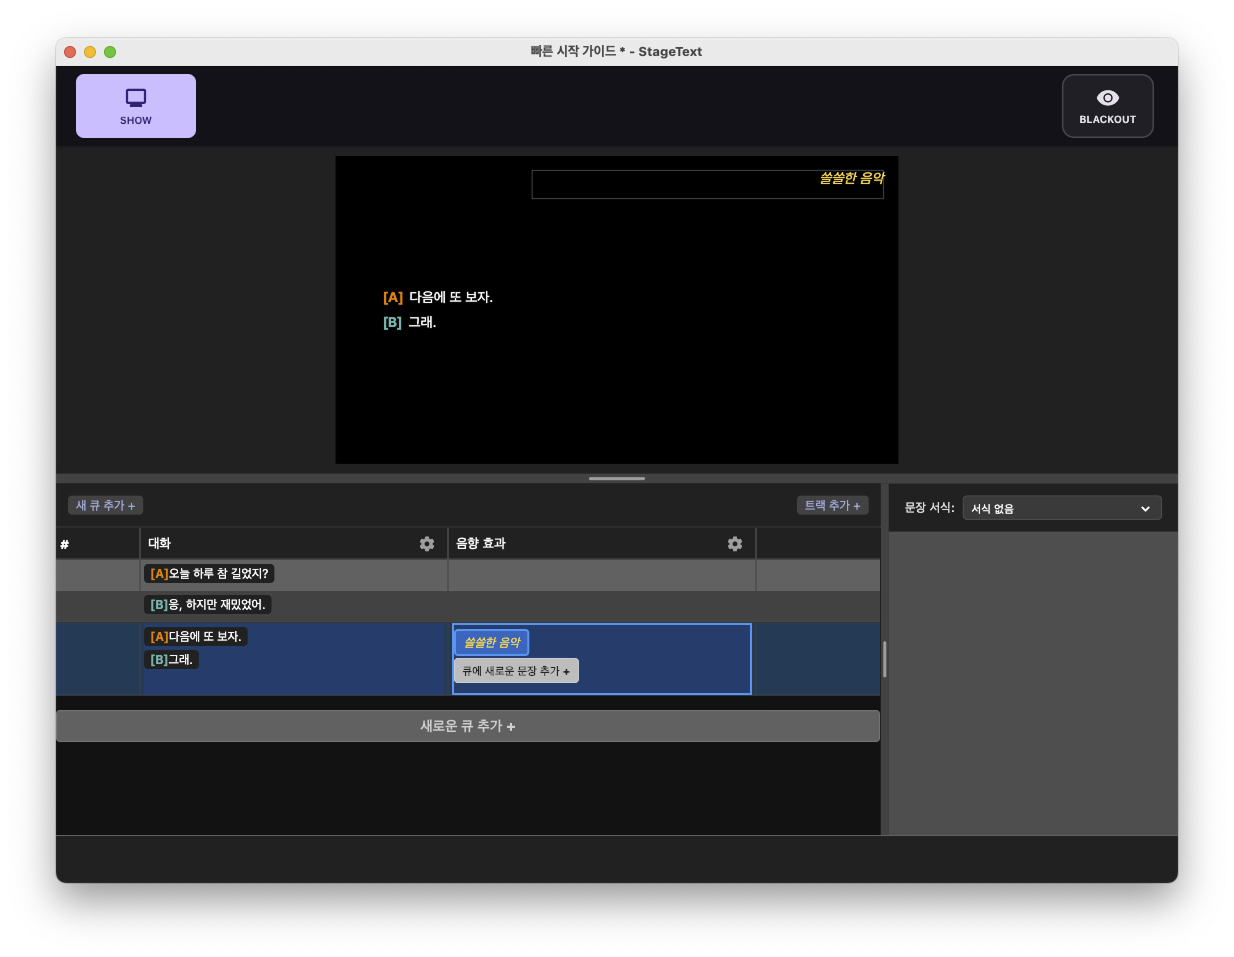Image resolution: width=1234 pixels, height=957 pixels.
Task: Open 대화 track settings gear
Action: [x=427, y=544]
